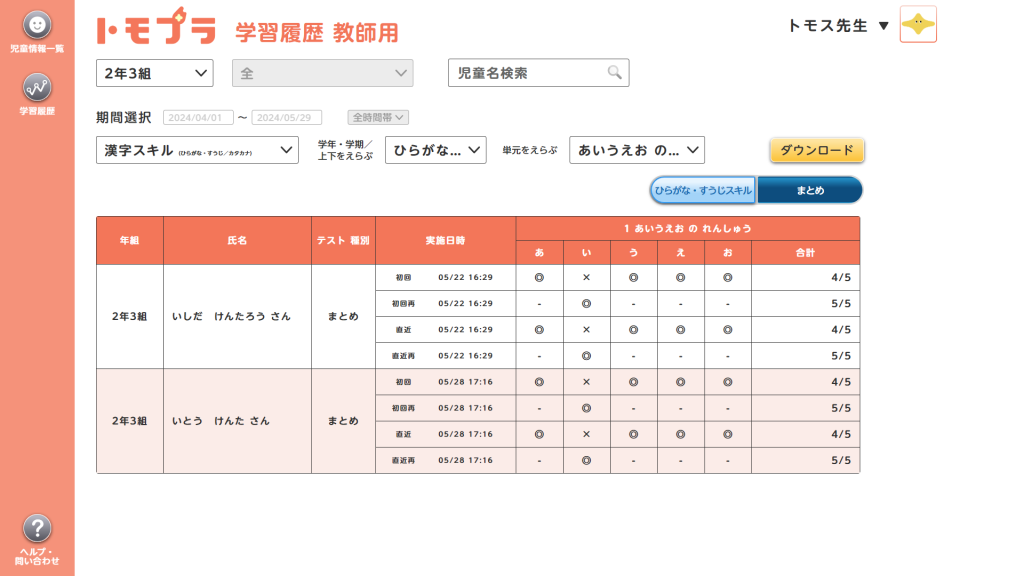Click 直近 05/22 16:29 row
Viewport: 1024px width, 576px height.
click(x=618, y=330)
